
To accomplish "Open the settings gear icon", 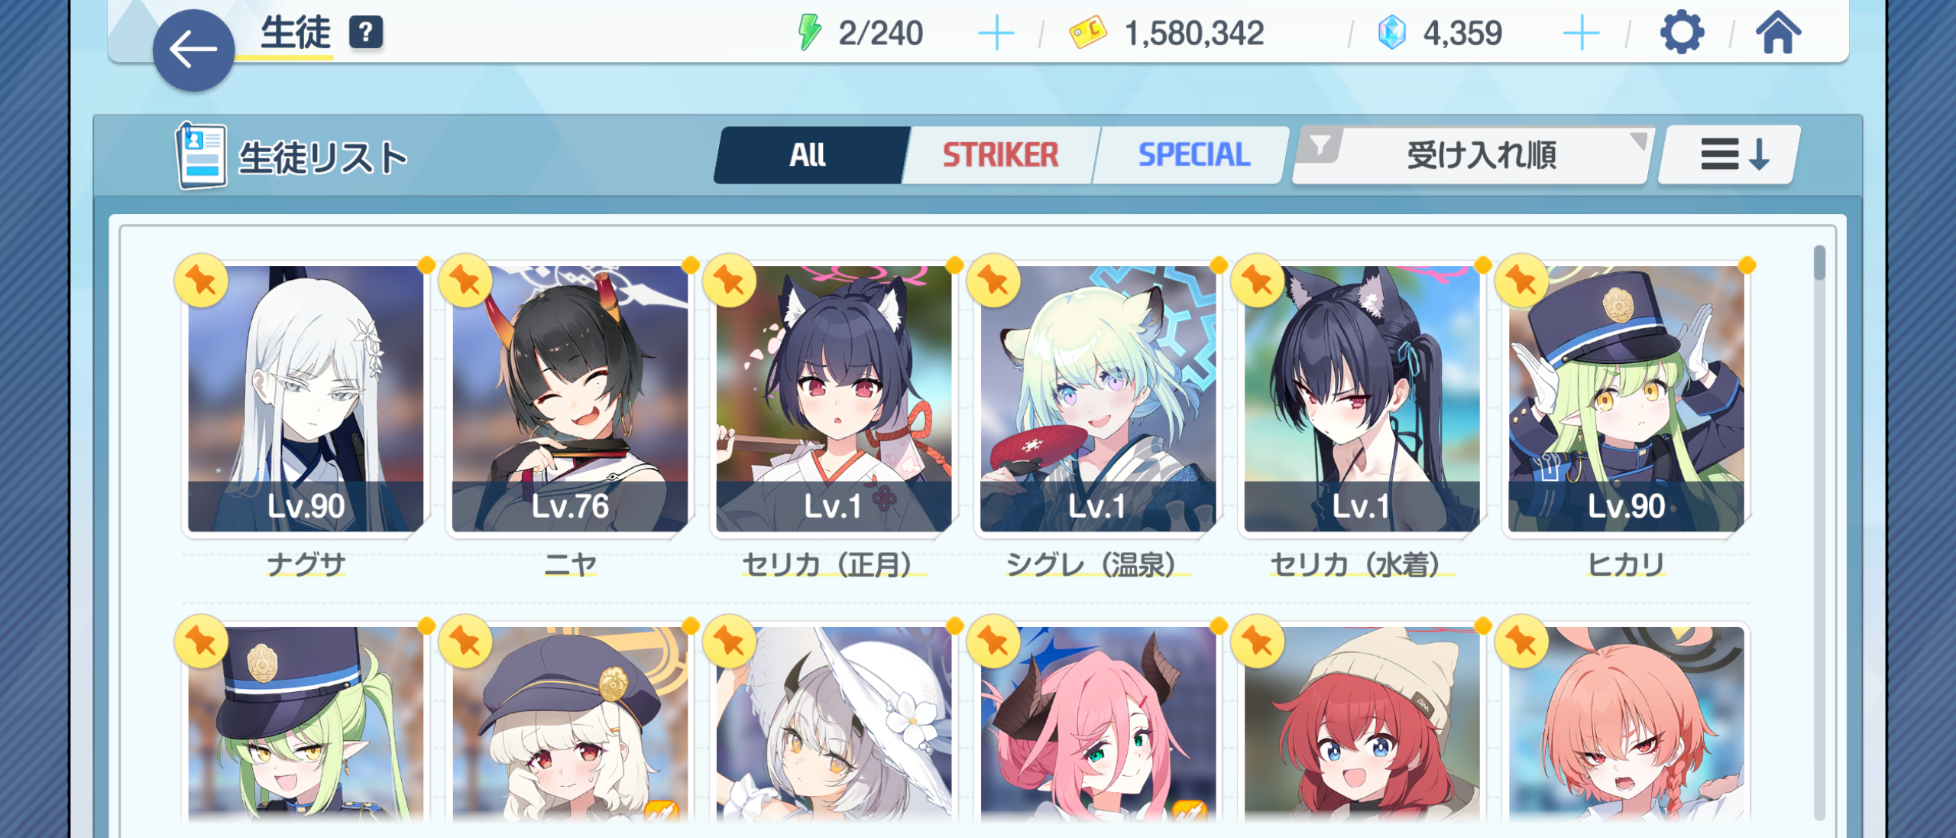I will click(x=1682, y=33).
